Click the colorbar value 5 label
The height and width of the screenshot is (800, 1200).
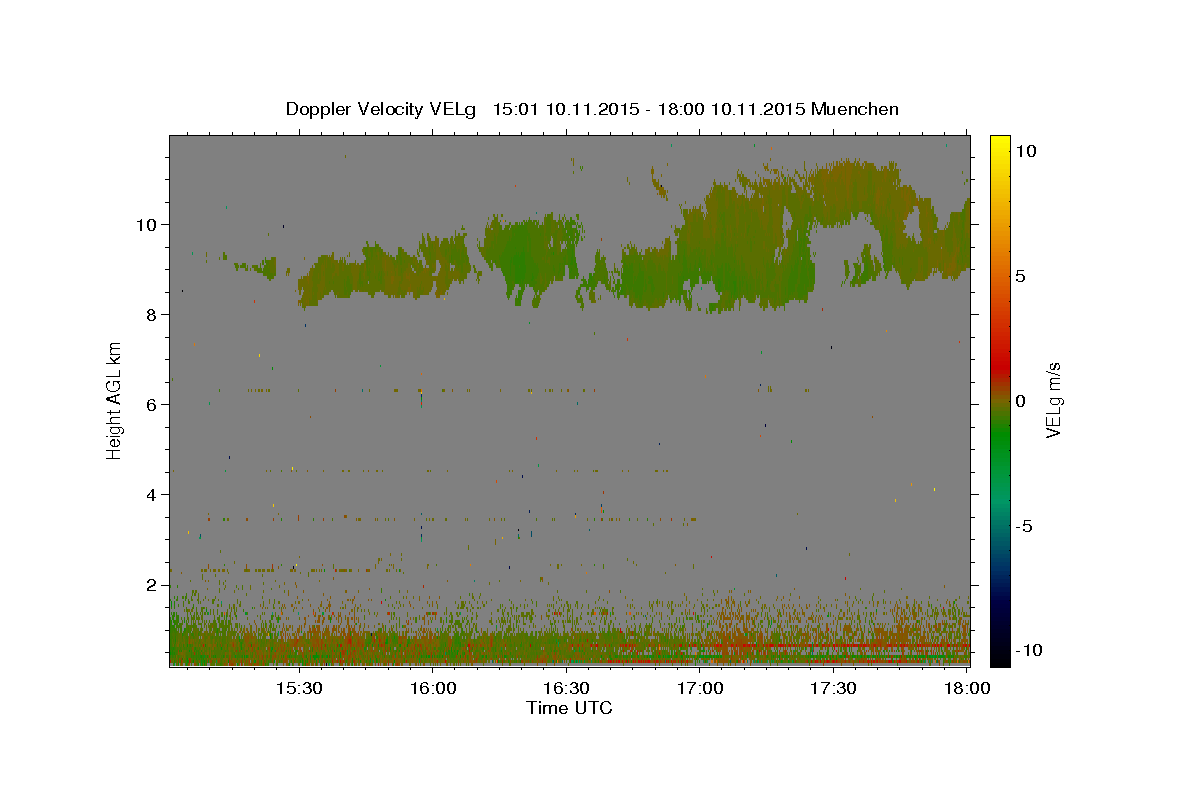pos(1021,276)
